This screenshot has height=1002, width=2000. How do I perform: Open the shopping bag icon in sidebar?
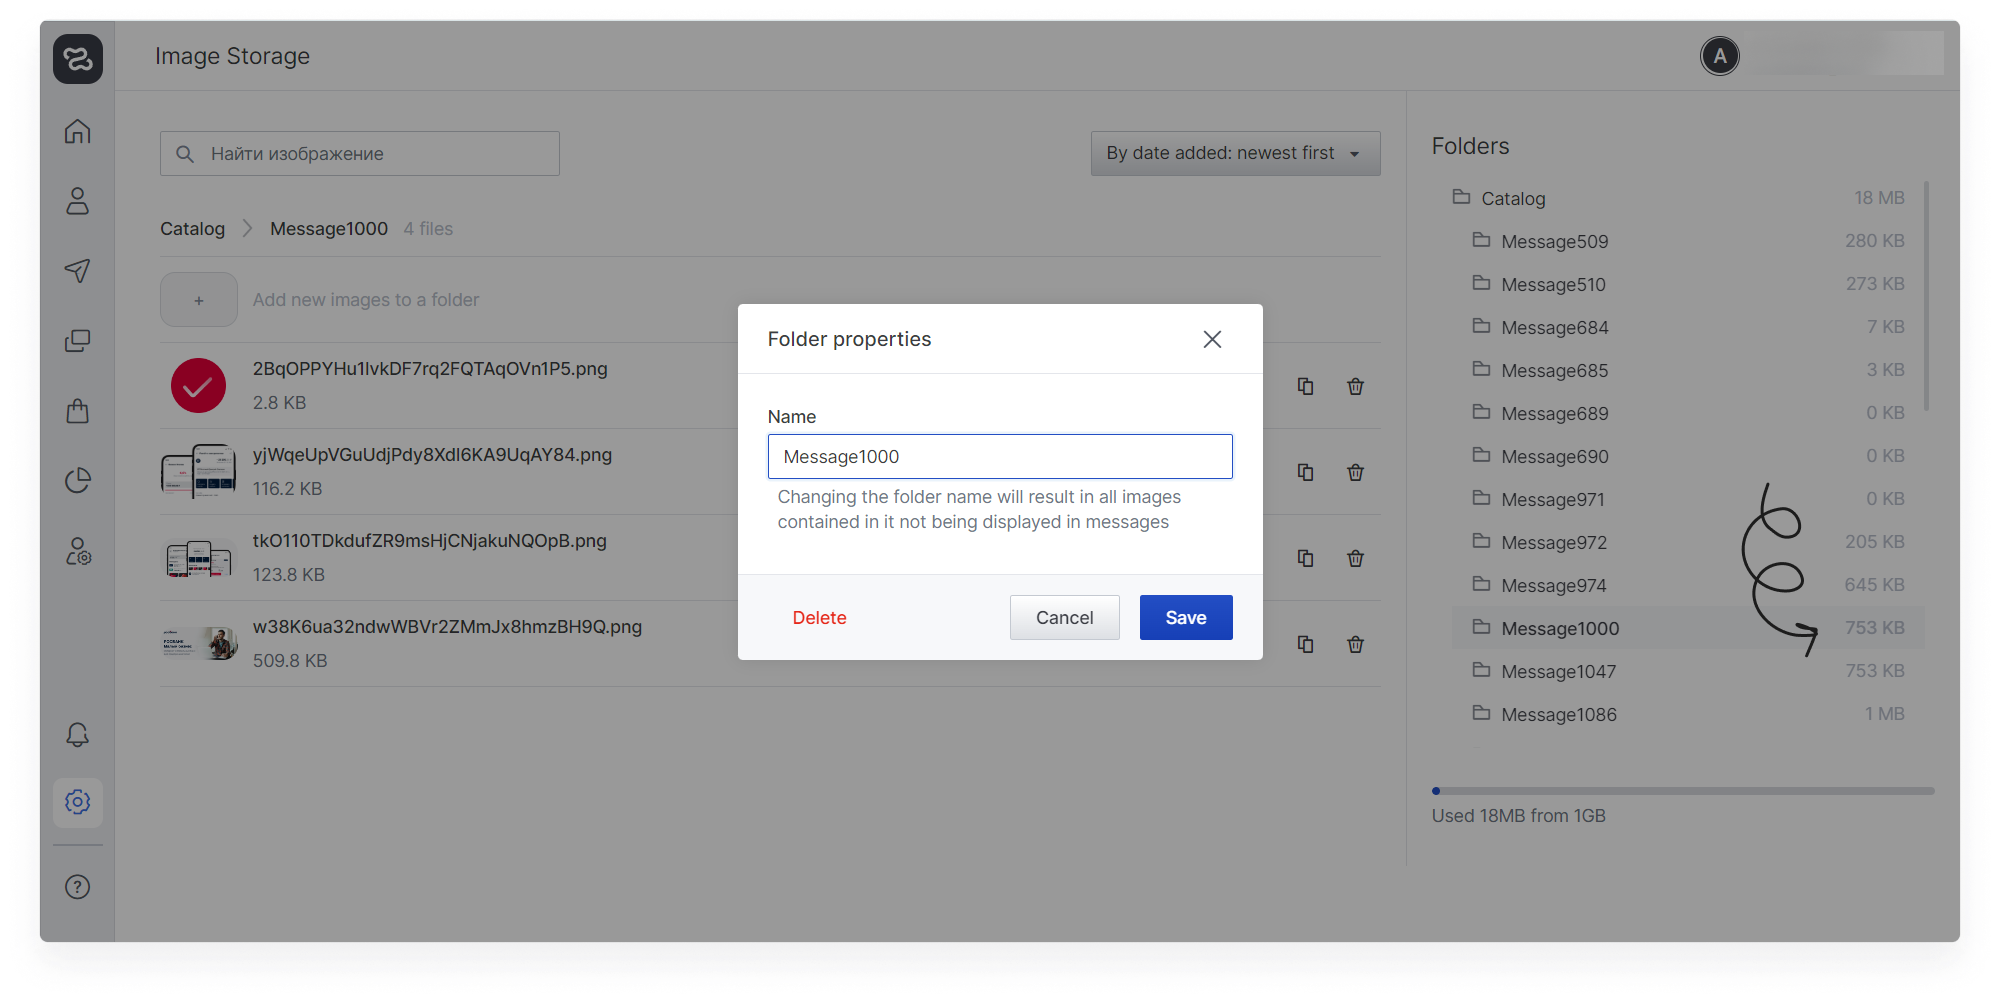78,411
